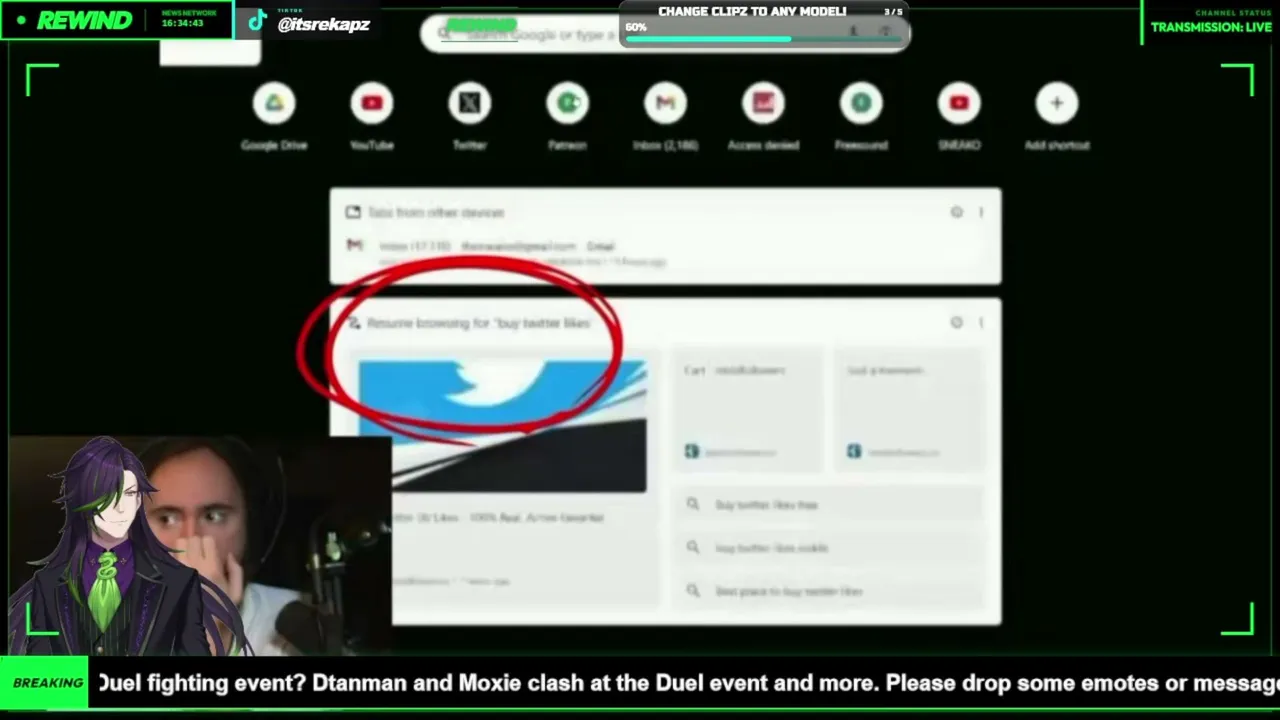Click the tabs icon beside Tabs from other devices
This screenshot has width=1280, height=720.
pos(353,212)
